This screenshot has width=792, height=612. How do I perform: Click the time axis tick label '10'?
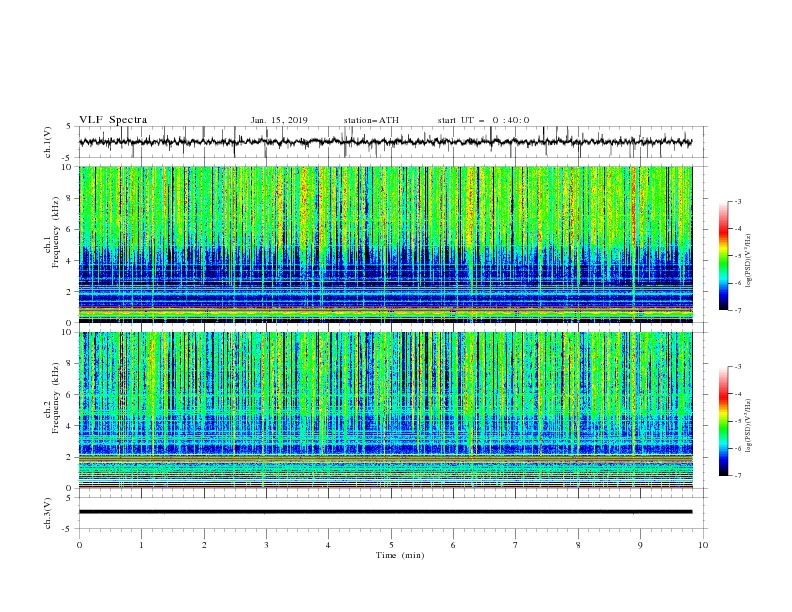pos(703,545)
